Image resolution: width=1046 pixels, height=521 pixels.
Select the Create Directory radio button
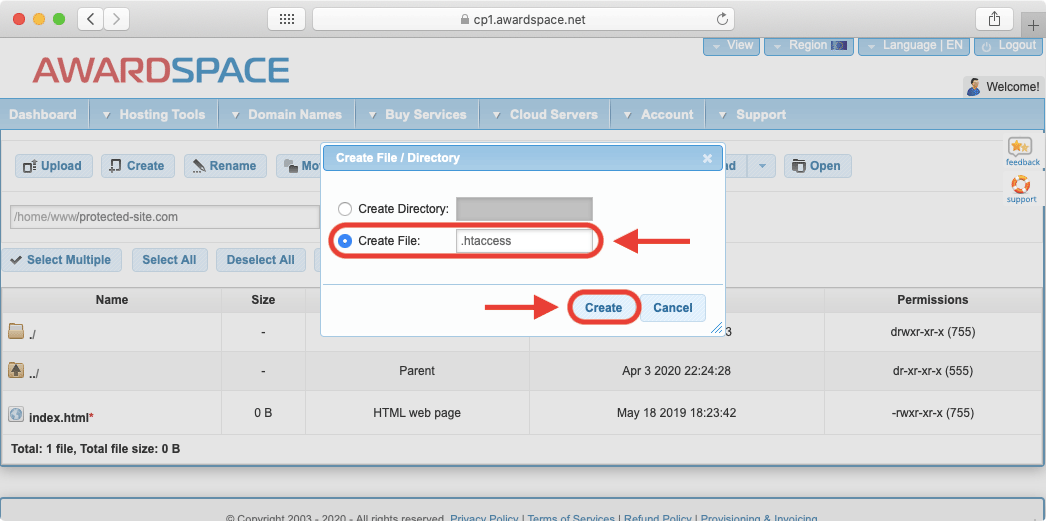pyautogui.click(x=344, y=209)
